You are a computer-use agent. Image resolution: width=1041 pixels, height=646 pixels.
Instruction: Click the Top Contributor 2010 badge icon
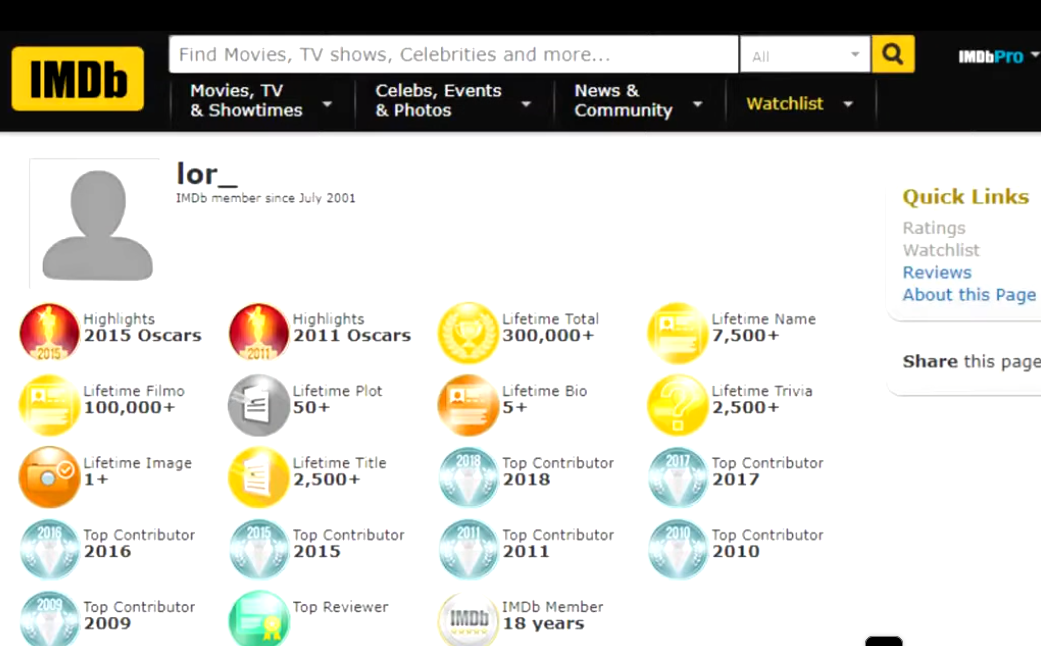coord(677,548)
